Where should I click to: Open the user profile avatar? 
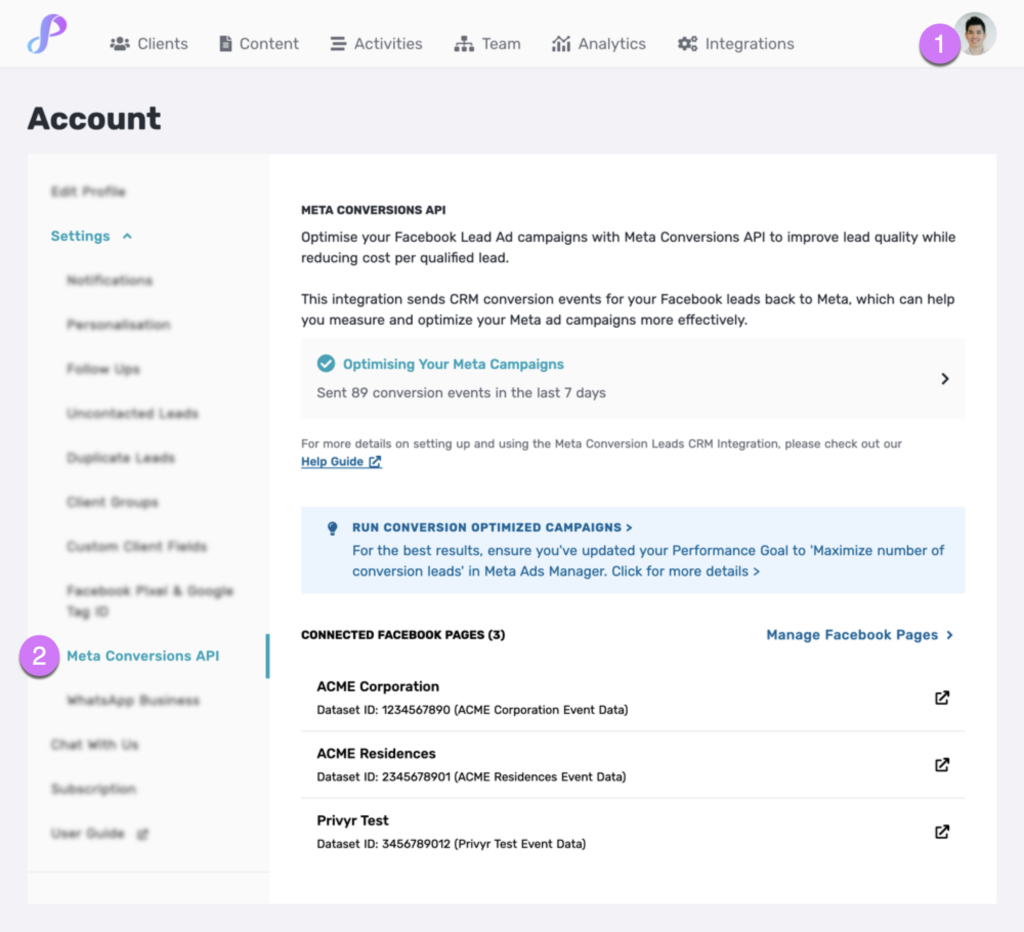tap(974, 34)
